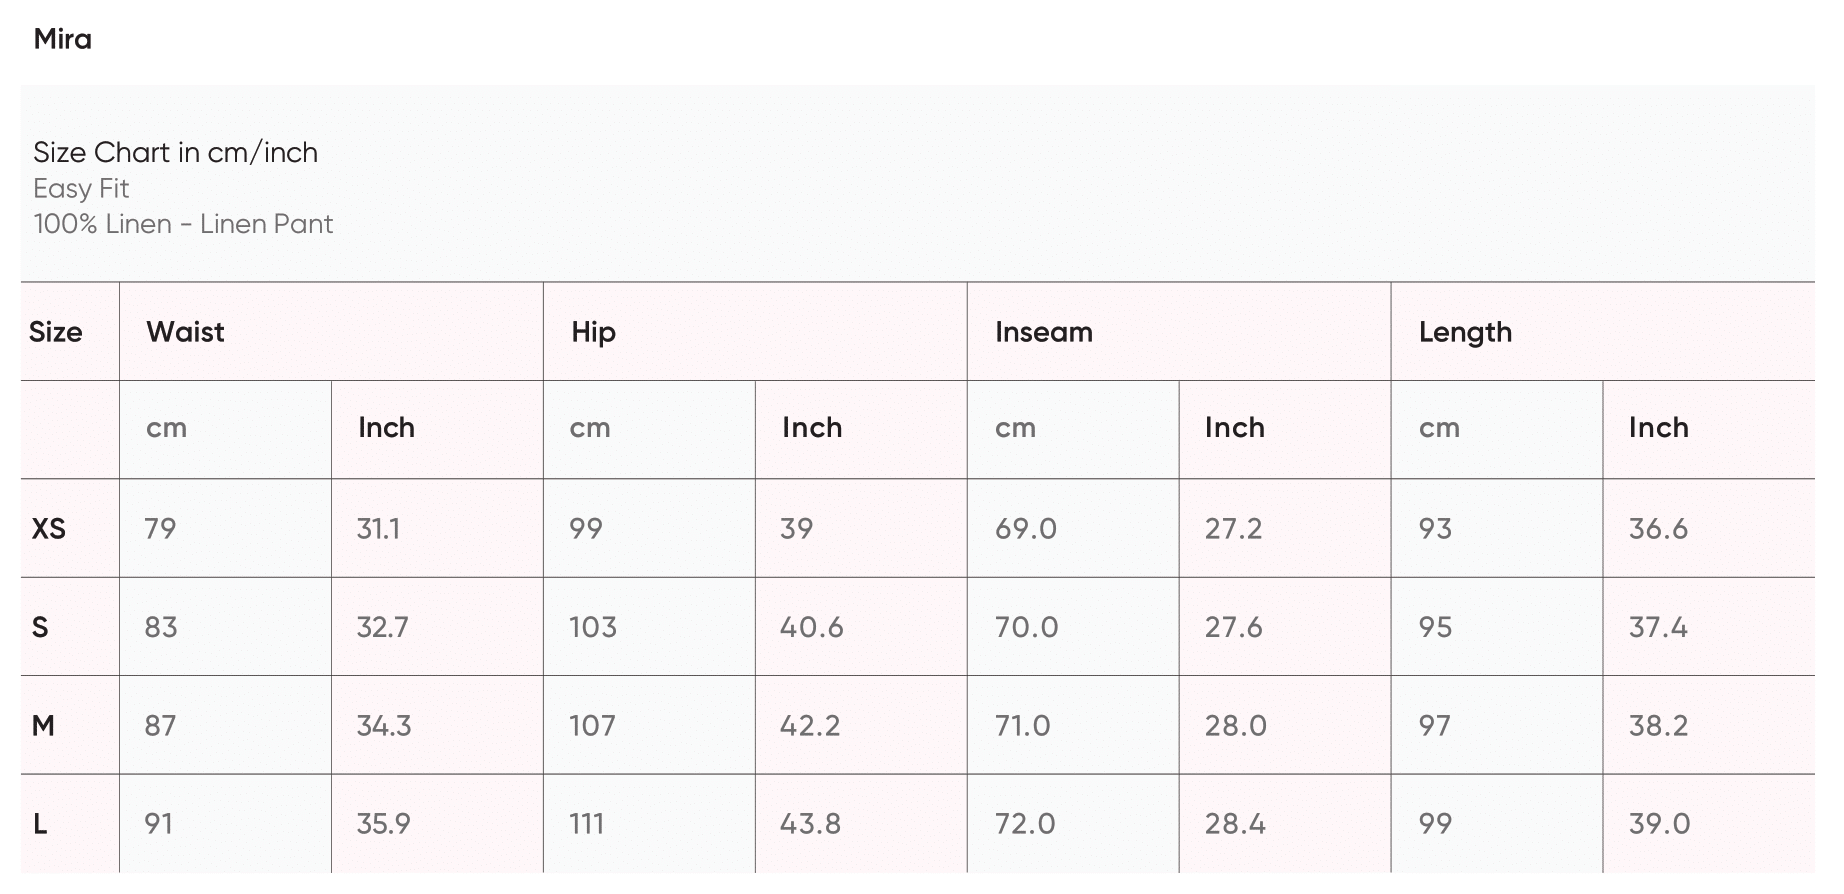Click the S size row label
1844x894 pixels.
click(40, 627)
